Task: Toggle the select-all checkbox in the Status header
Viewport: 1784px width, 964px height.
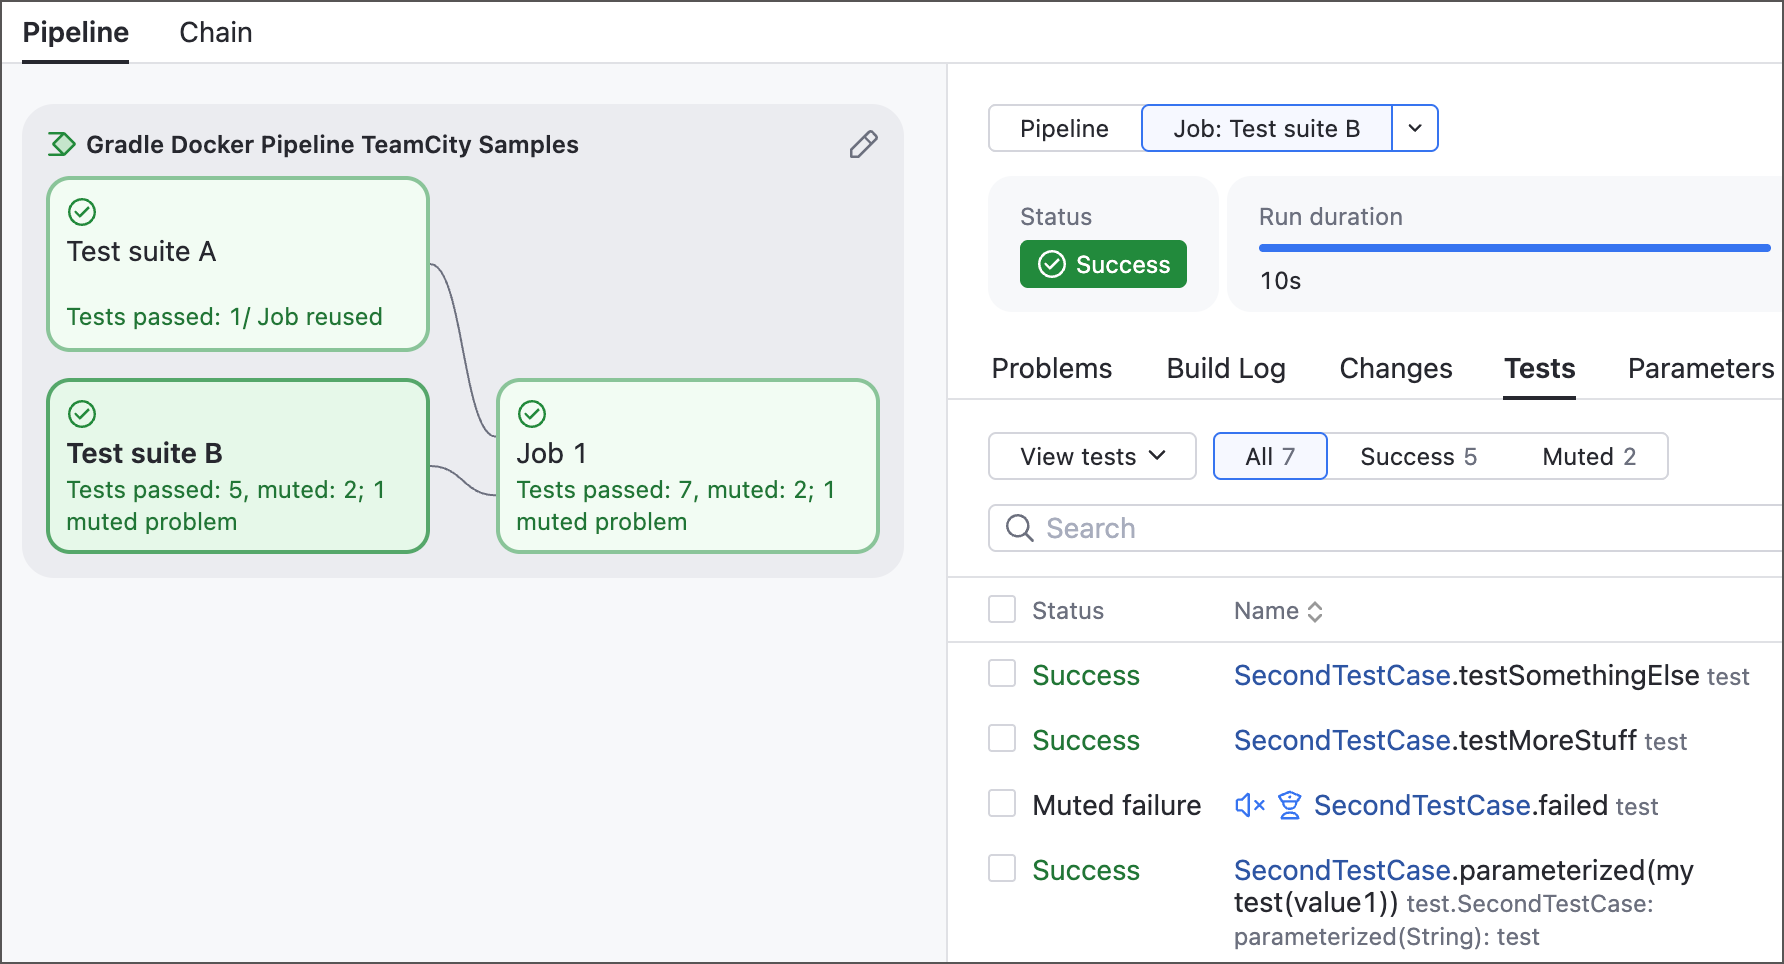Action: (1002, 609)
